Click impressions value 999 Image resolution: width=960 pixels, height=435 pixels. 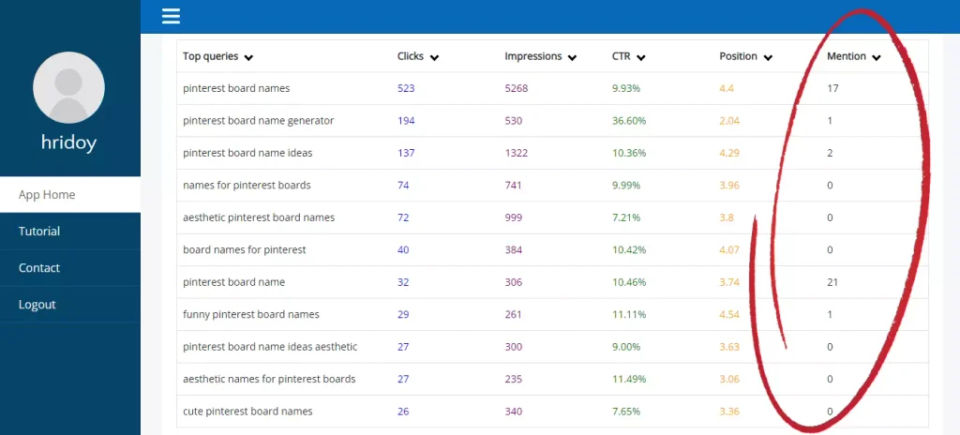pyautogui.click(x=514, y=218)
